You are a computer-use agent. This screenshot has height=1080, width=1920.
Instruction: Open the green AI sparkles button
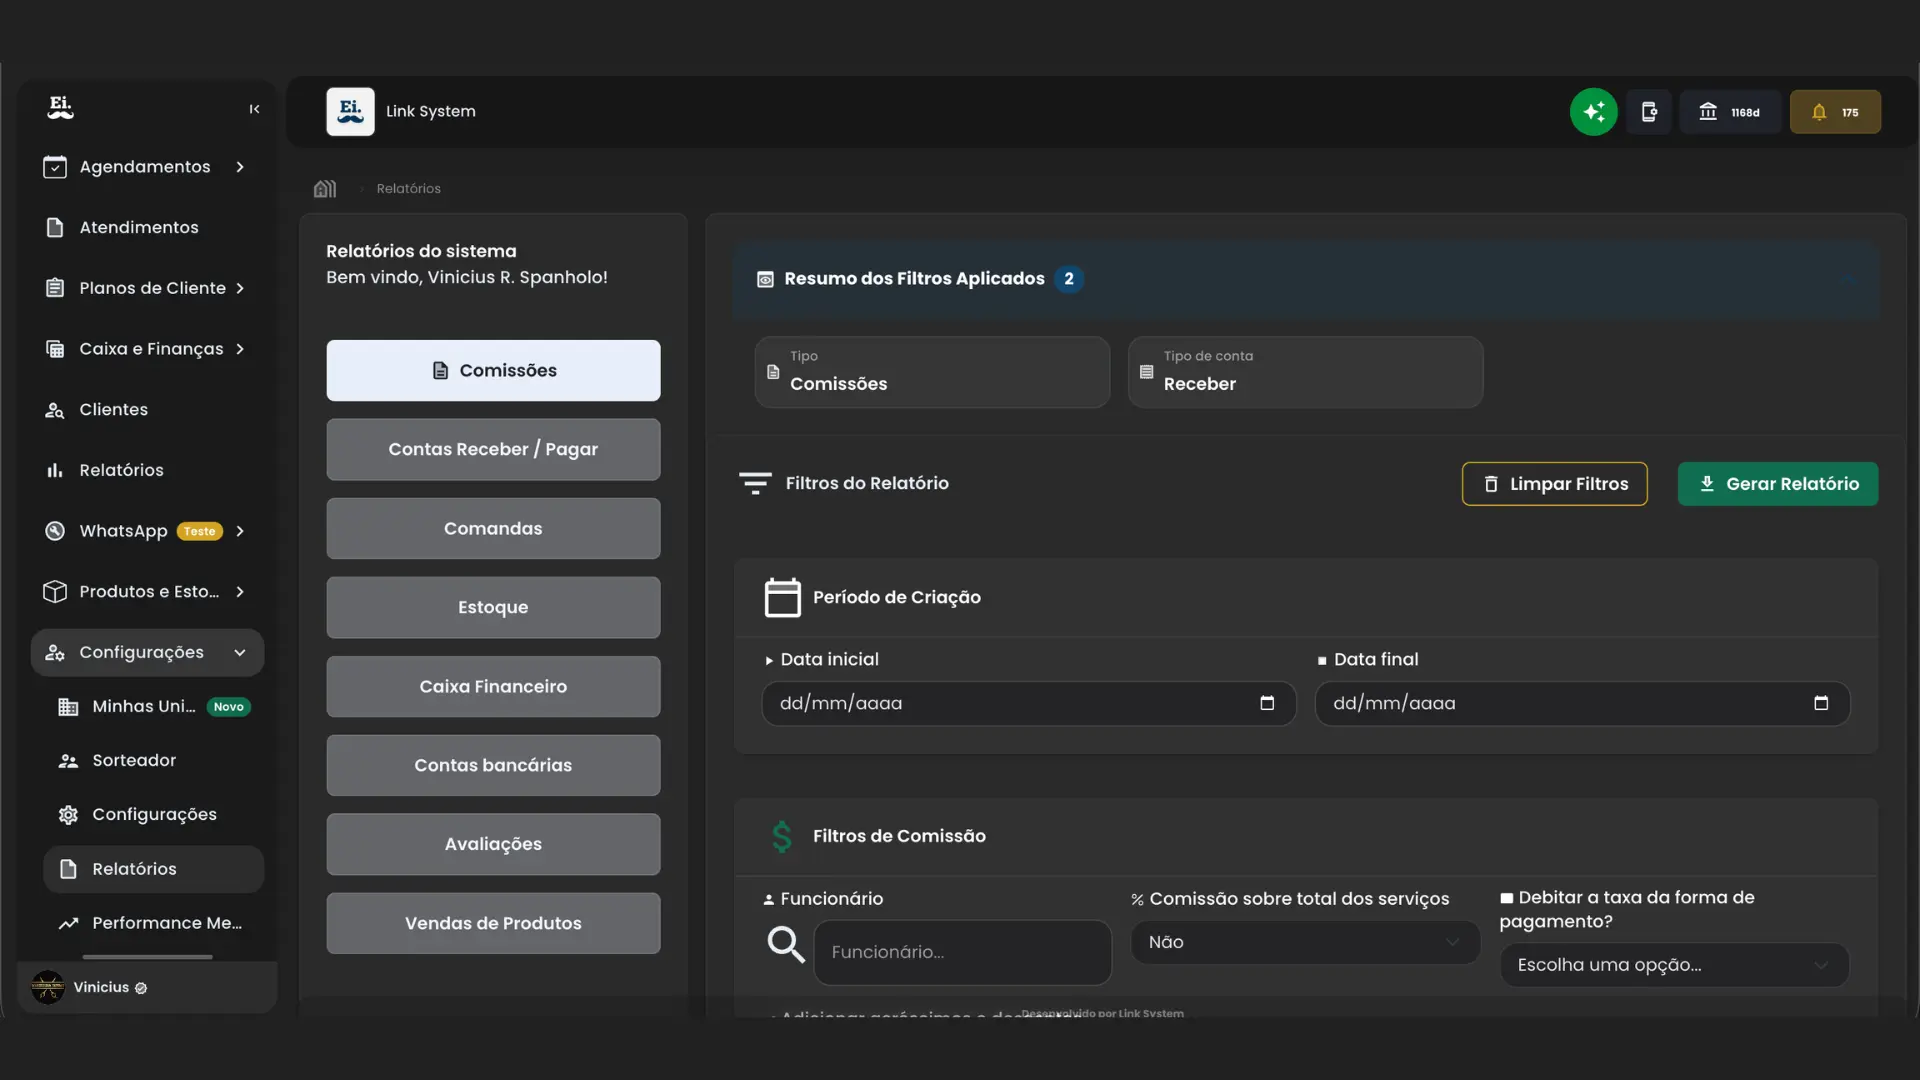click(x=1593, y=111)
